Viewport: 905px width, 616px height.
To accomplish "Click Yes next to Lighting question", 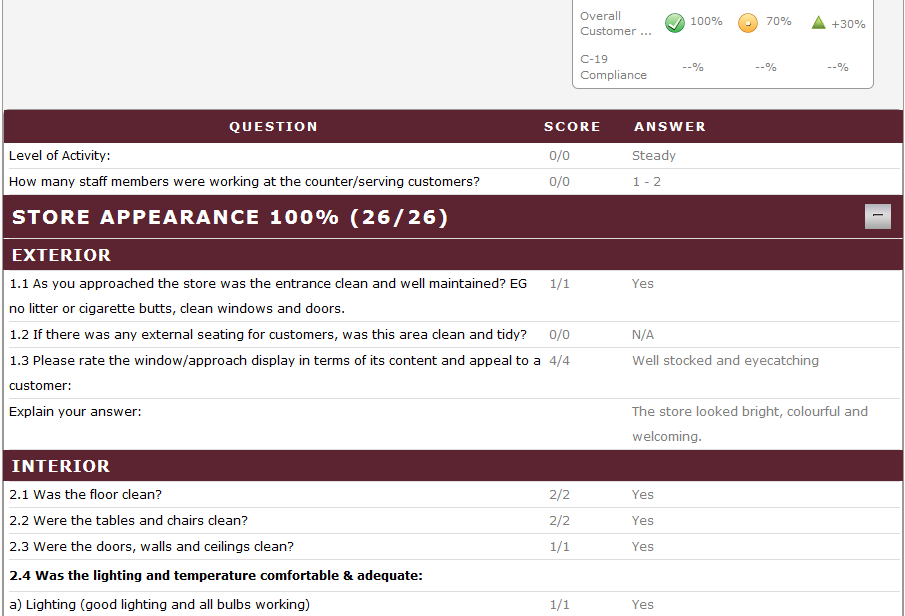I will click(x=642, y=604).
